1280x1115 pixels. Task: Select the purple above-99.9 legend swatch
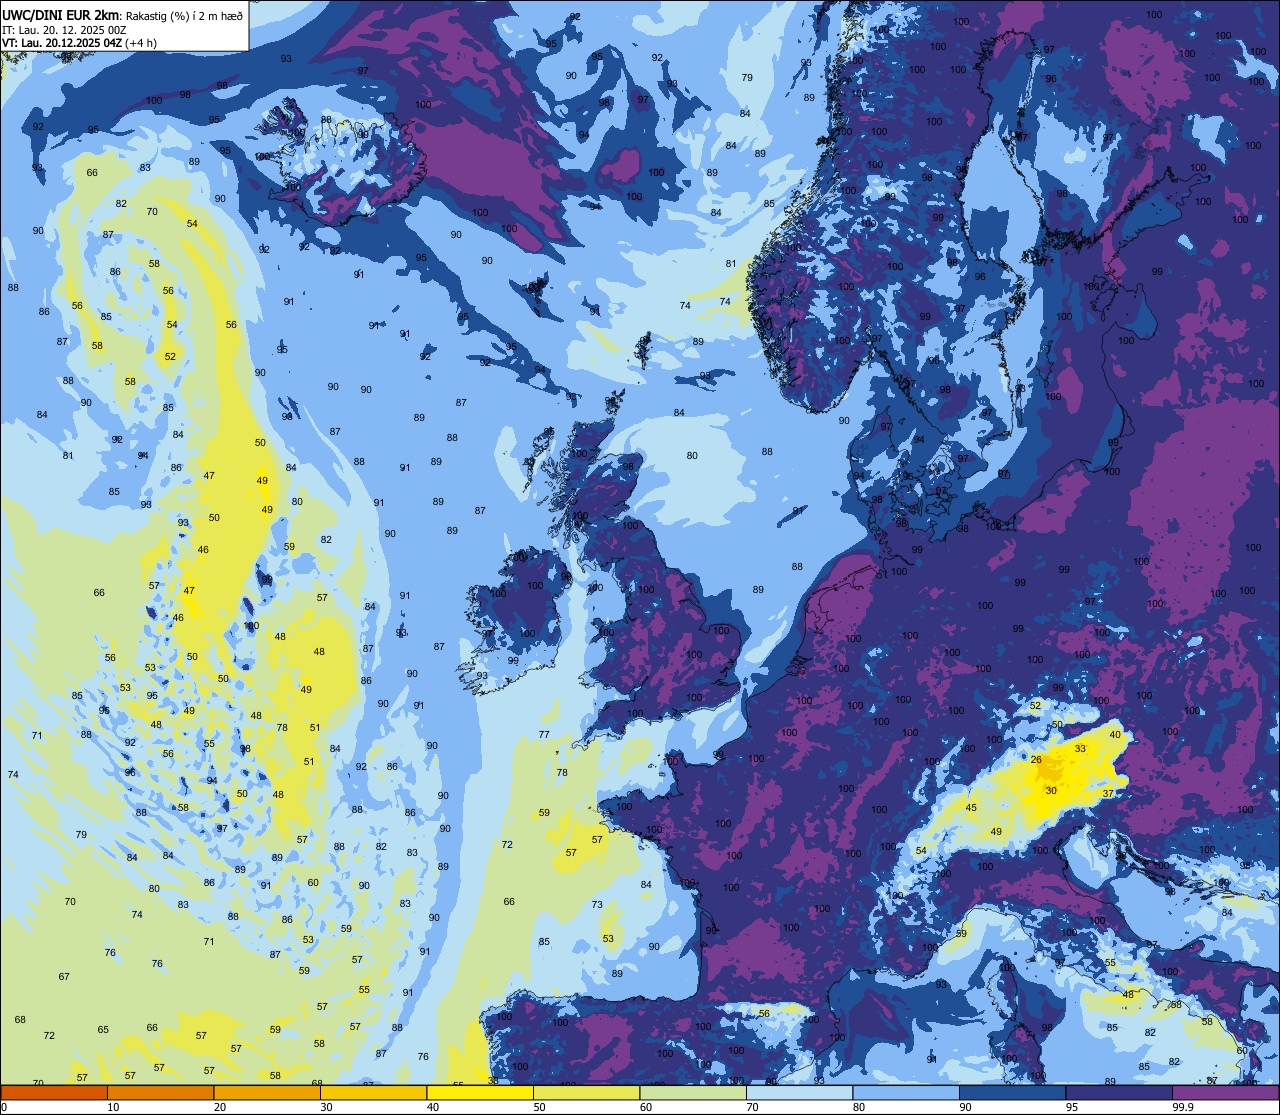[1225, 1092]
